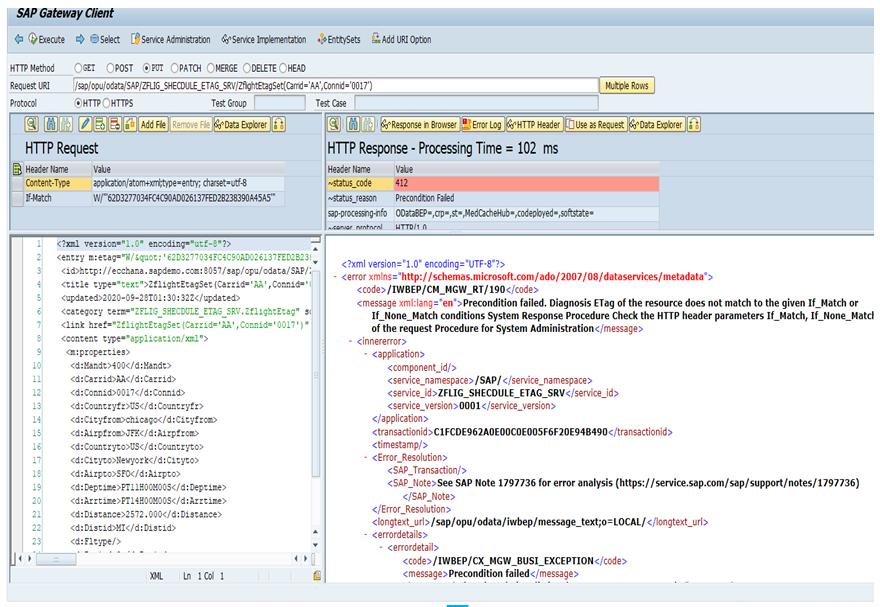
Task: Click the Precondition Failed status reason value
Action: 526,198
